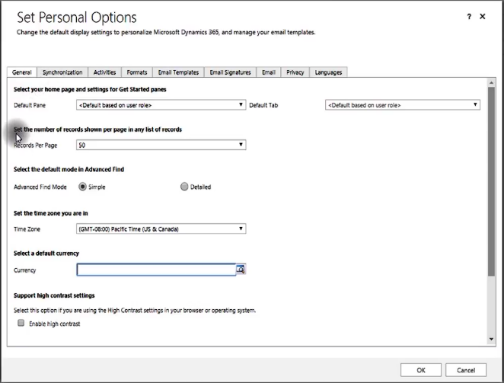Switch to Email Templates tab

pyautogui.click(x=178, y=72)
